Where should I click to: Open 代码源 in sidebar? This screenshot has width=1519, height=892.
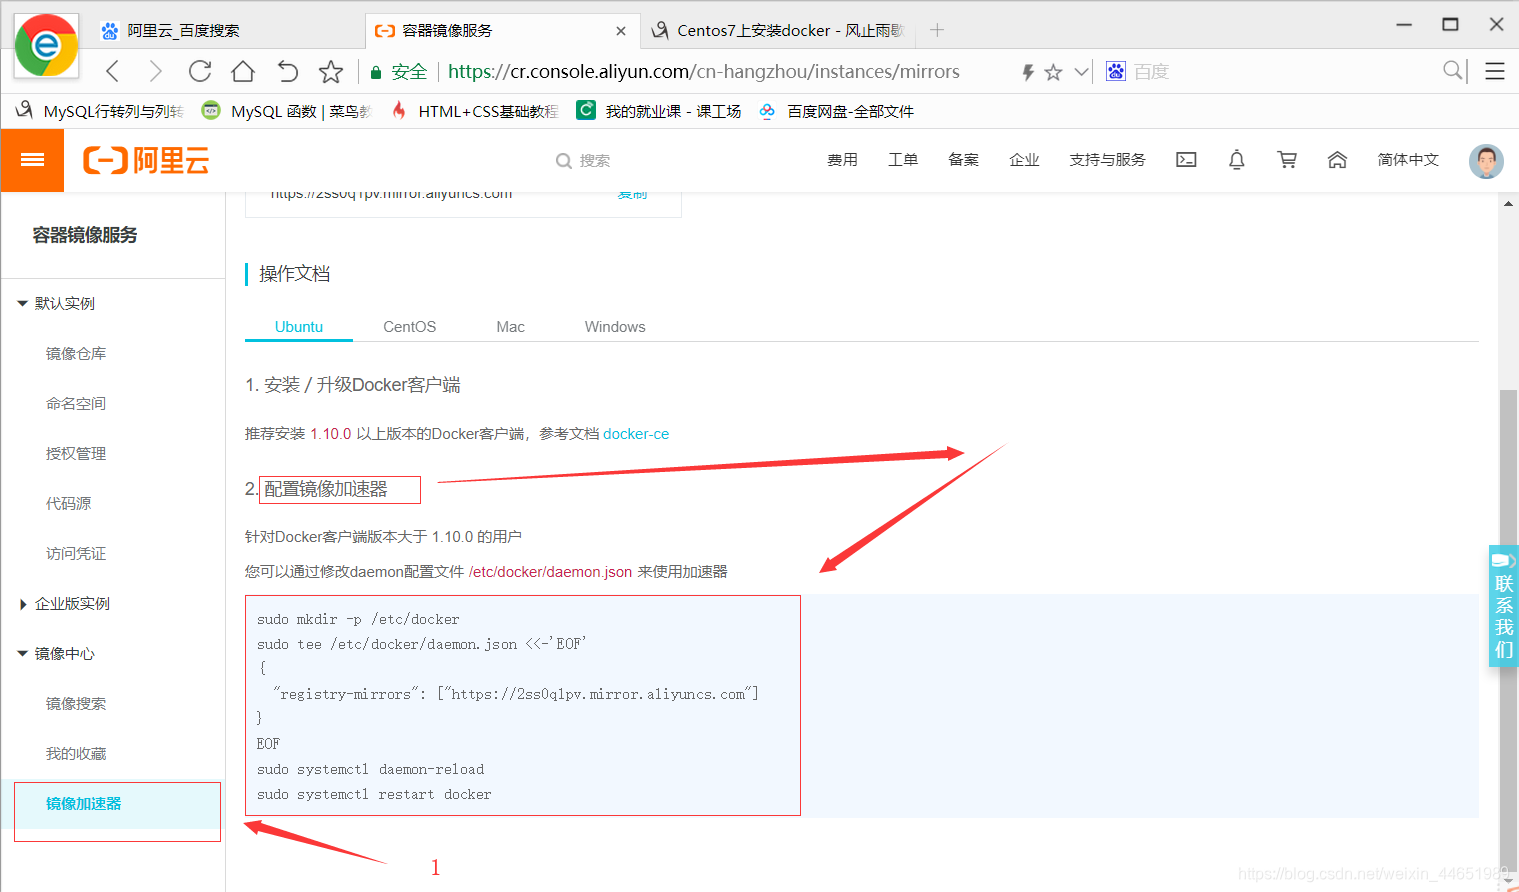click(x=68, y=503)
